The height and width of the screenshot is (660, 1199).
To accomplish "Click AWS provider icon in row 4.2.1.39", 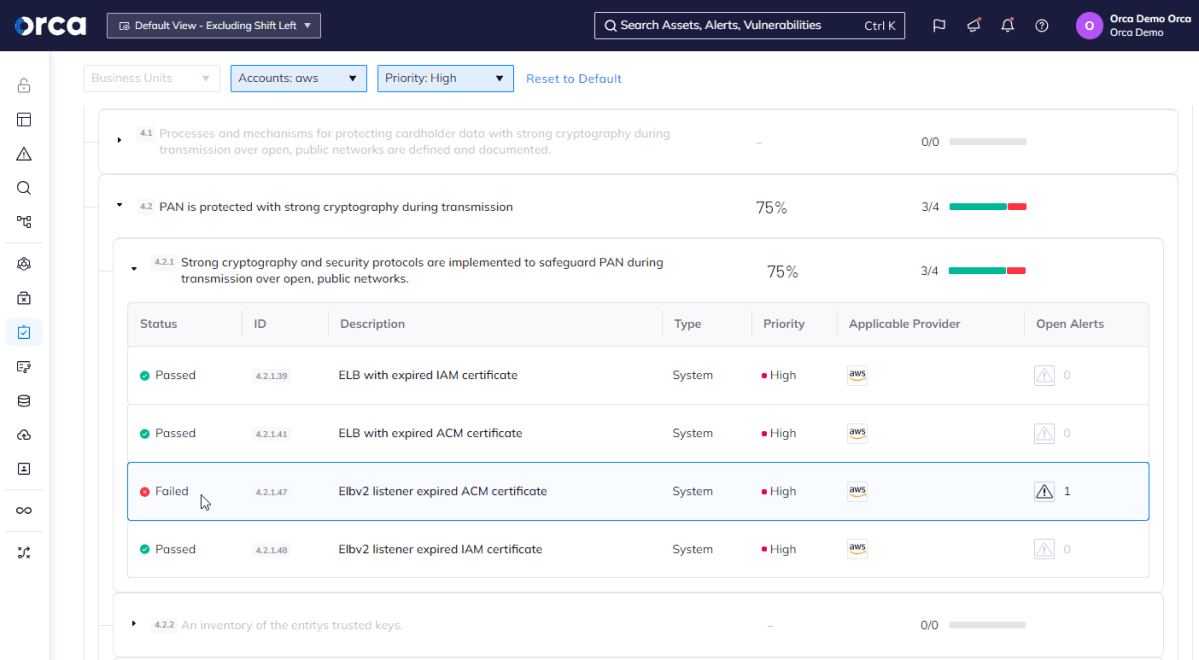I will coord(857,375).
